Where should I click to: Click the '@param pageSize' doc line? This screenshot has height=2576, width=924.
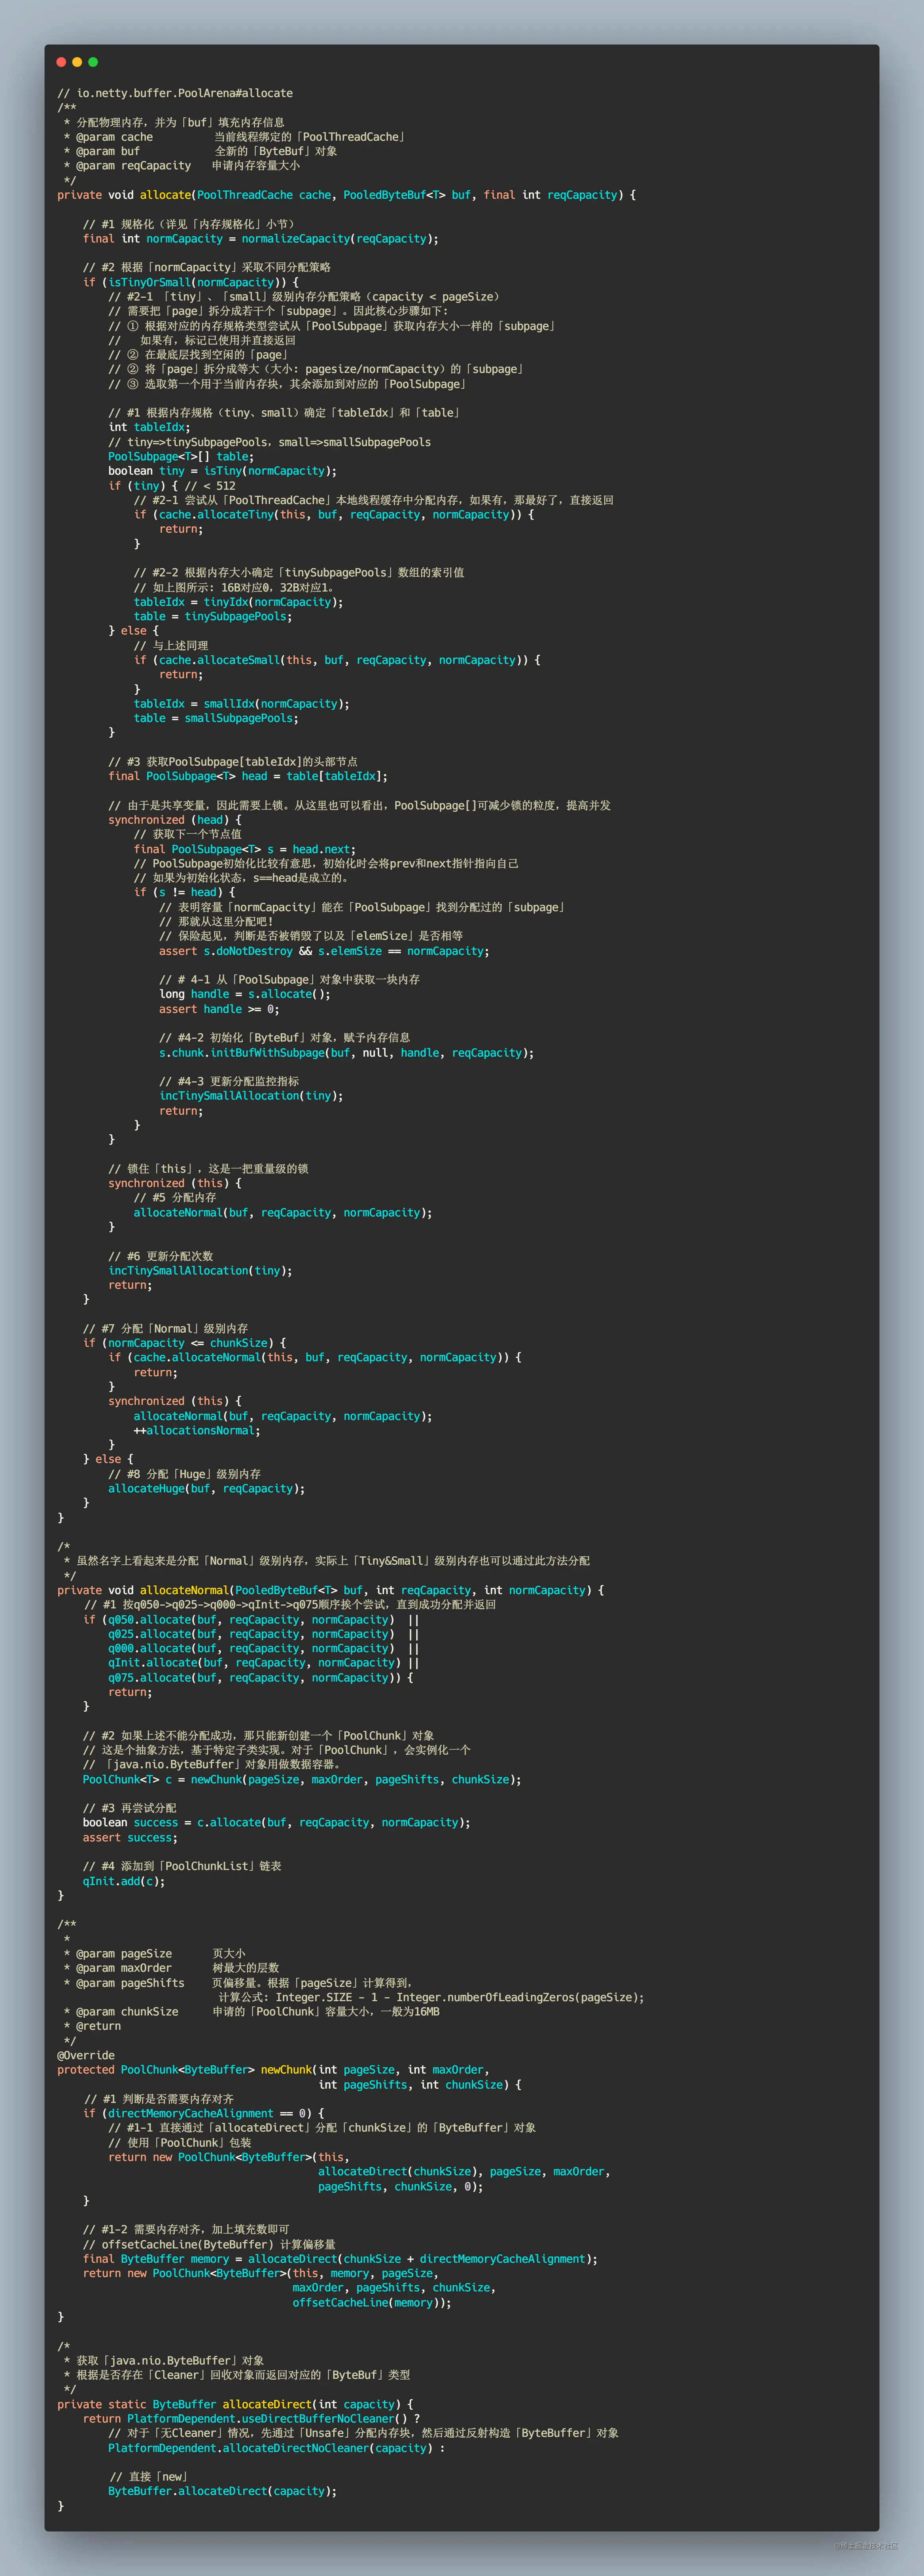click(x=155, y=1954)
